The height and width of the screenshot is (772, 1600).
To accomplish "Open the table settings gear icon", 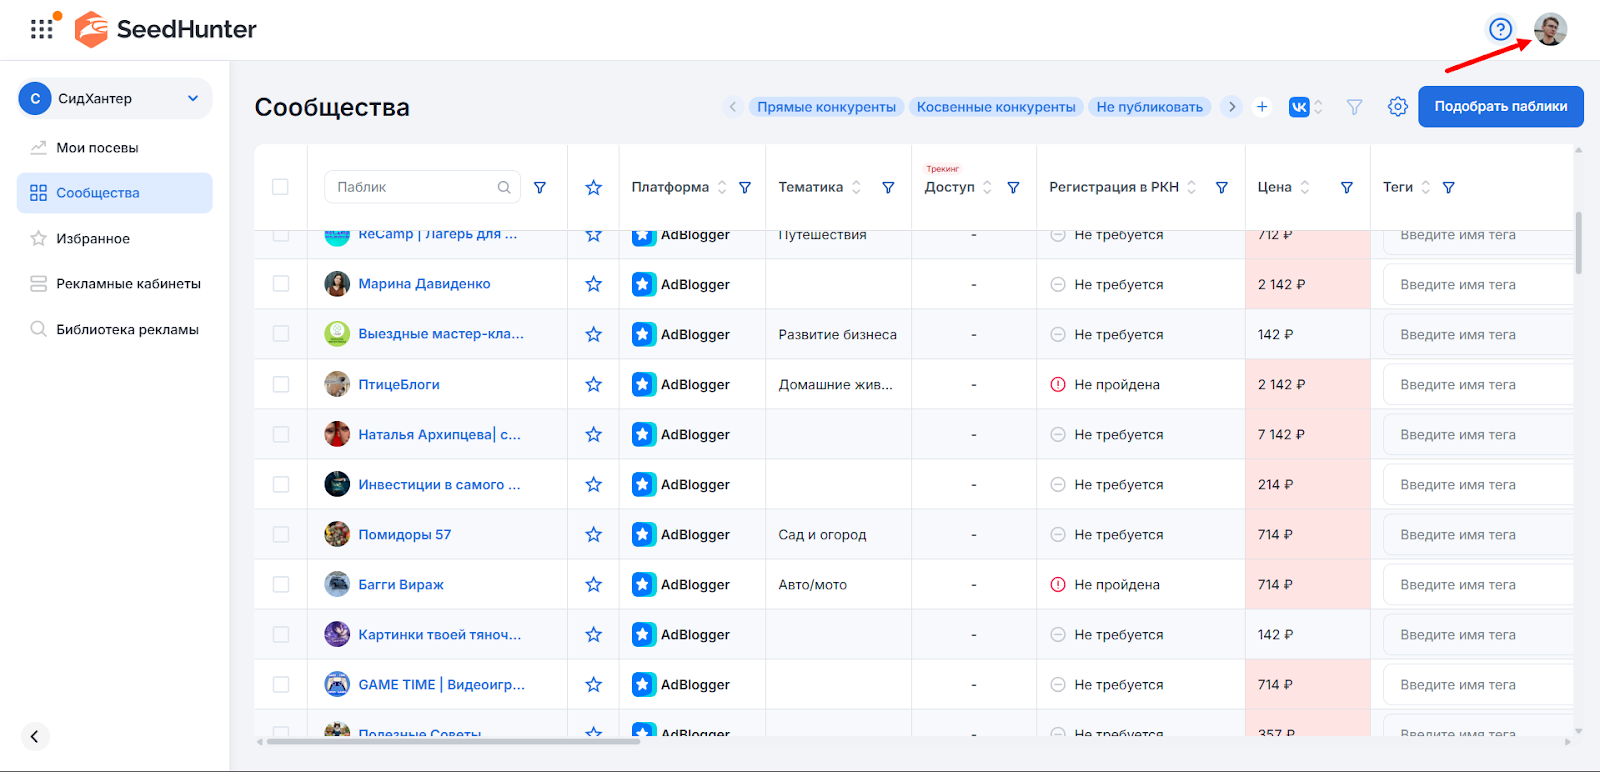I will point(1397,107).
